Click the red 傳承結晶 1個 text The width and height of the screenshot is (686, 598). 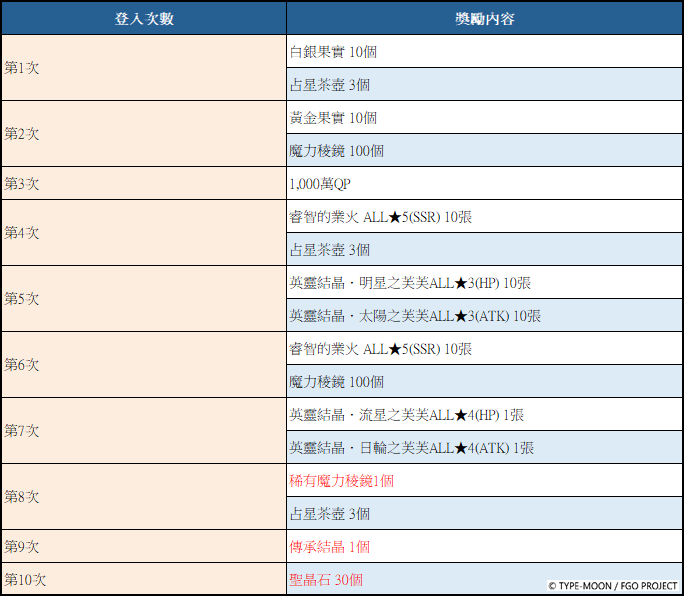[x=330, y=547]
